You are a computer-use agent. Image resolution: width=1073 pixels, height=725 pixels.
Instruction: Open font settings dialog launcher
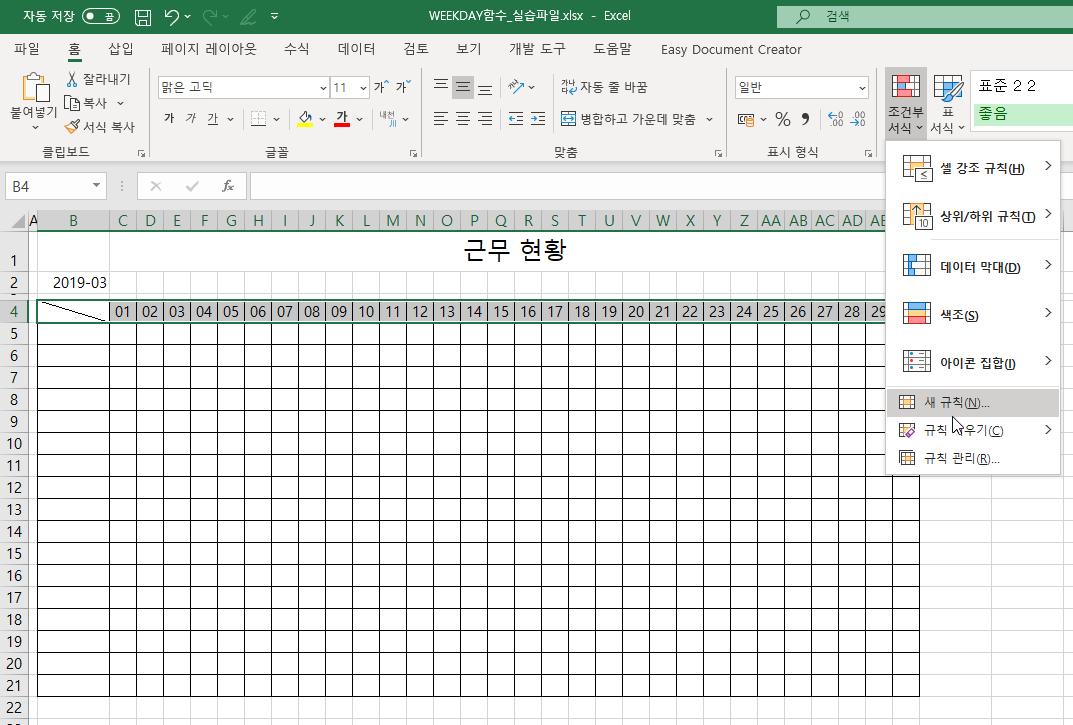pos(413,153)
